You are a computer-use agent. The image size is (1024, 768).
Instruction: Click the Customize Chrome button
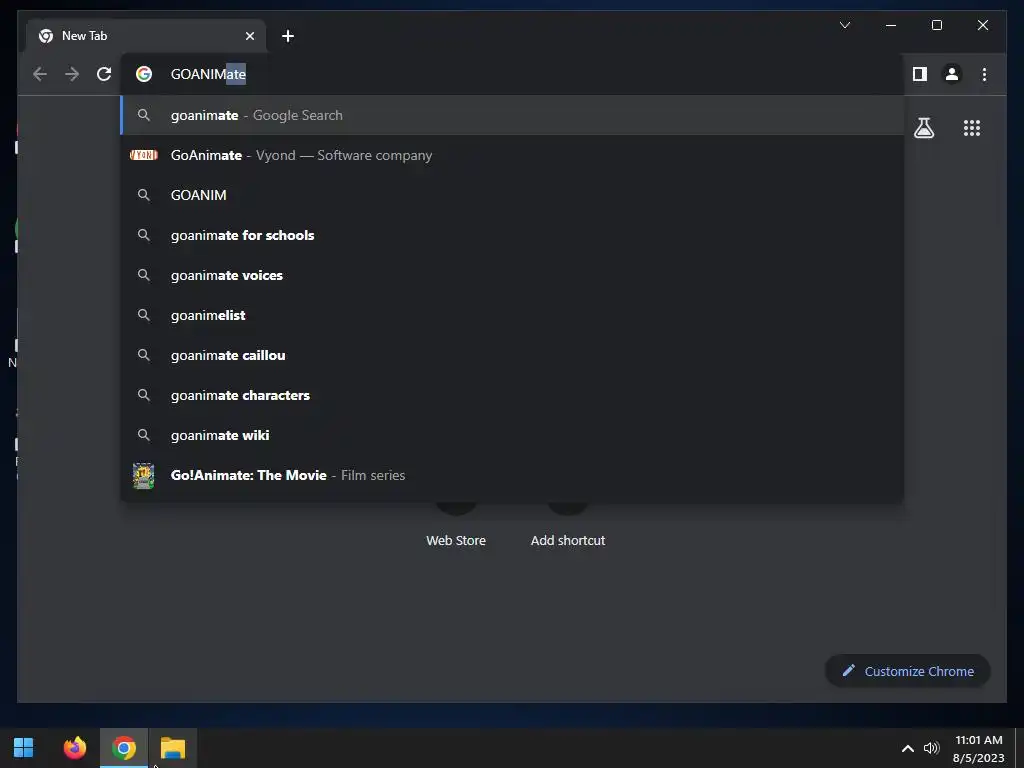pyautogui.click(x=908, y=671)
